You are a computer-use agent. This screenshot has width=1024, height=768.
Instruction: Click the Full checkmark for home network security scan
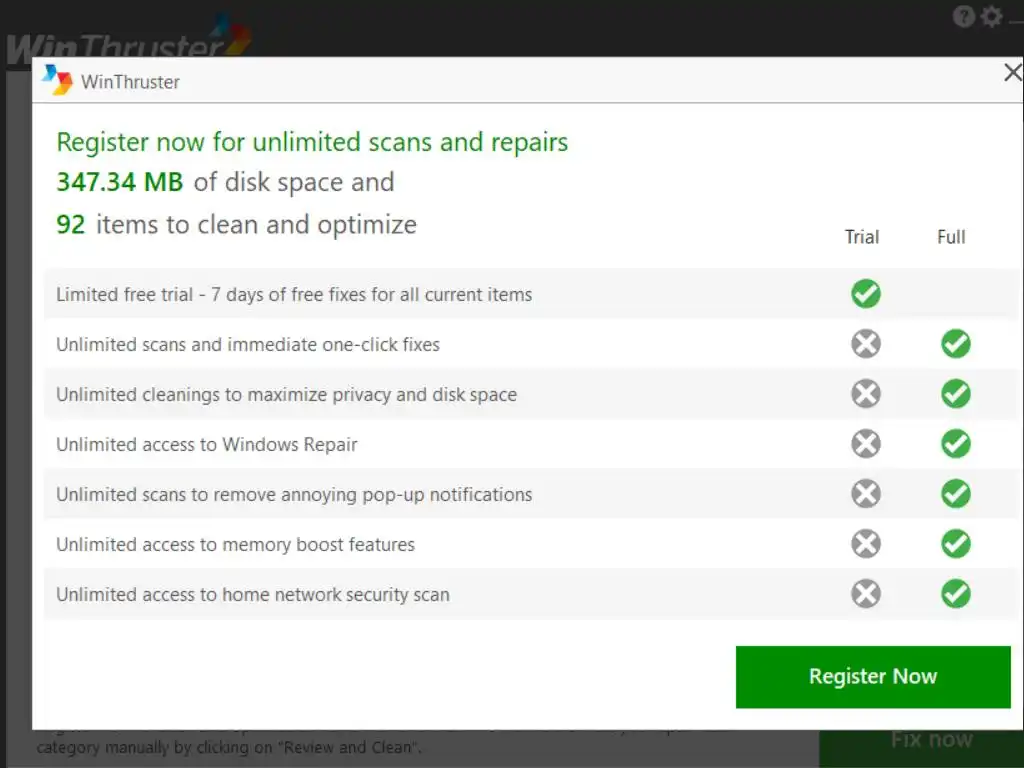[955, 594]
